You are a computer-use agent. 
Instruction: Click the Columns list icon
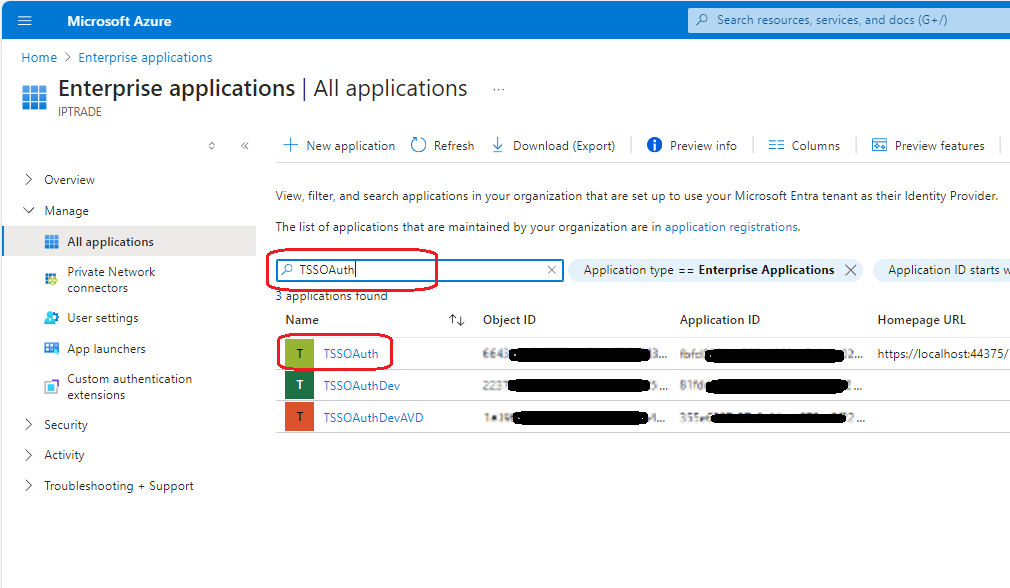[x=776, y=145]
